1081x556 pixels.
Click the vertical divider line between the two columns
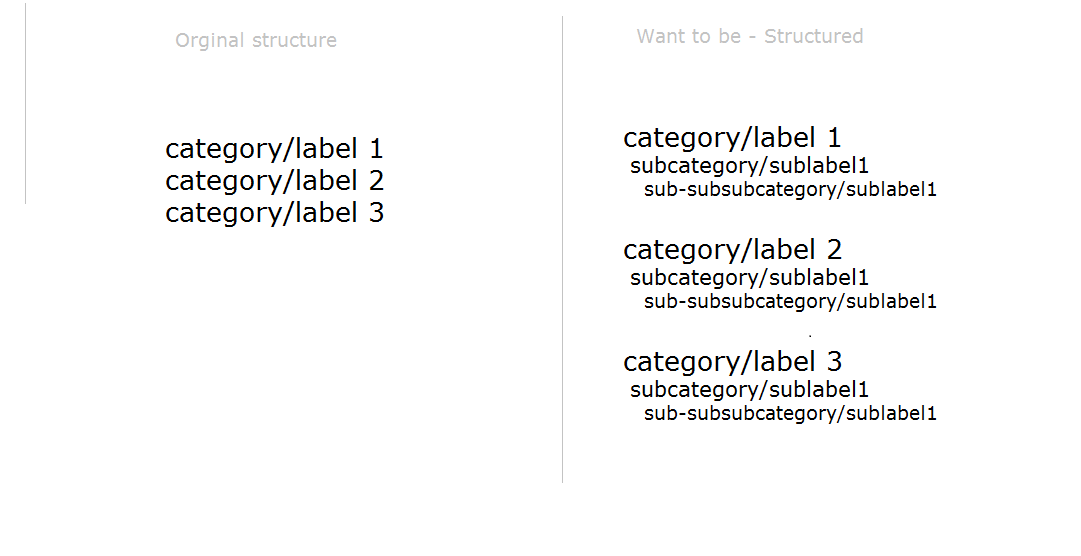[563, 249]
